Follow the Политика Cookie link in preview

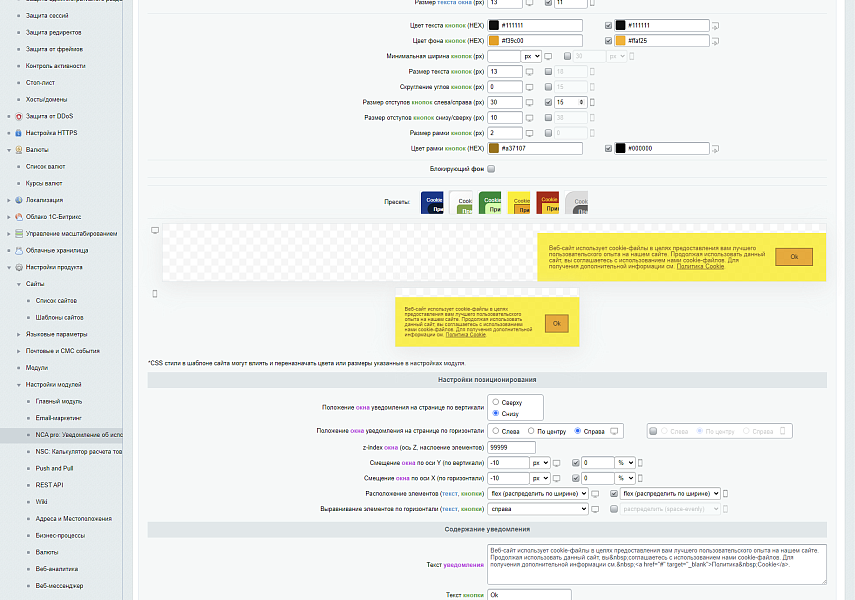tap(700, 267)
